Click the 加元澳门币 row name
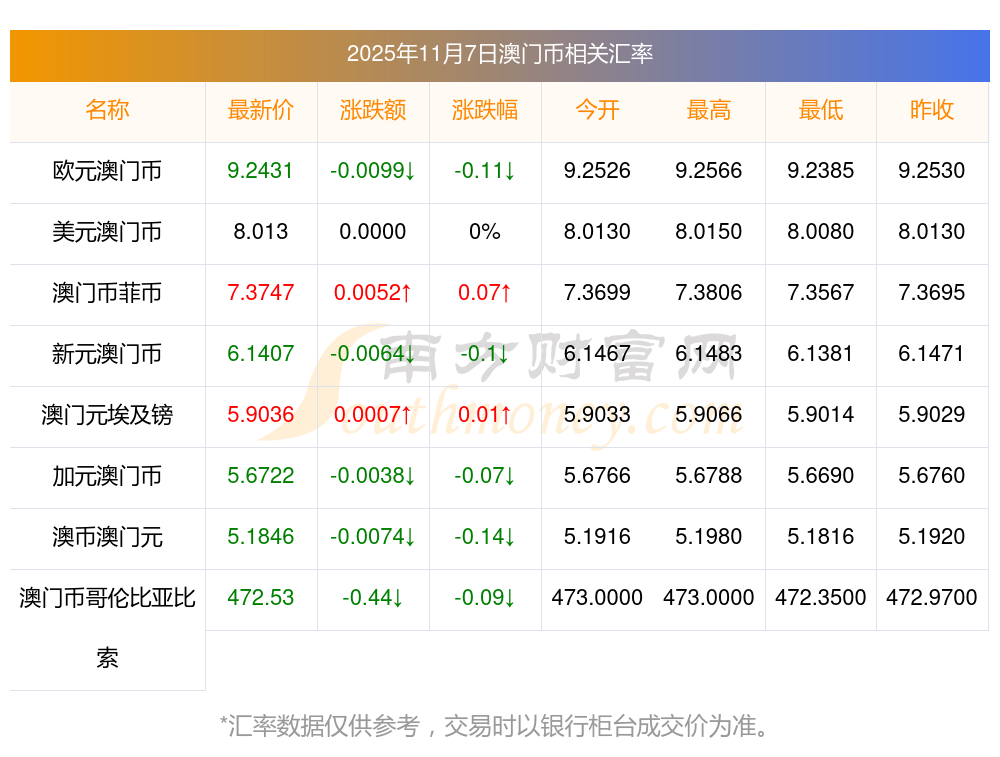1000x757 pixels. 107,476
